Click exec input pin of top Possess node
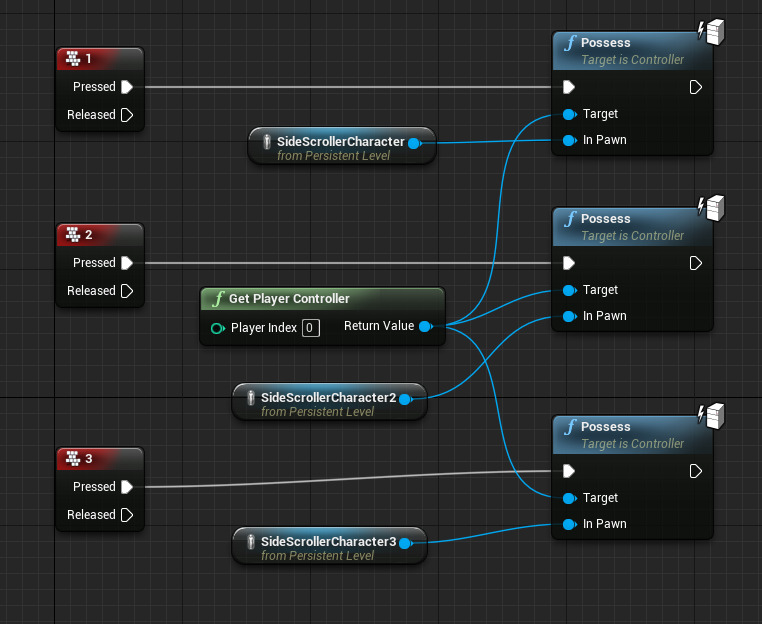Viewport: 762px width, 624px height. click(x=569, y=87)
